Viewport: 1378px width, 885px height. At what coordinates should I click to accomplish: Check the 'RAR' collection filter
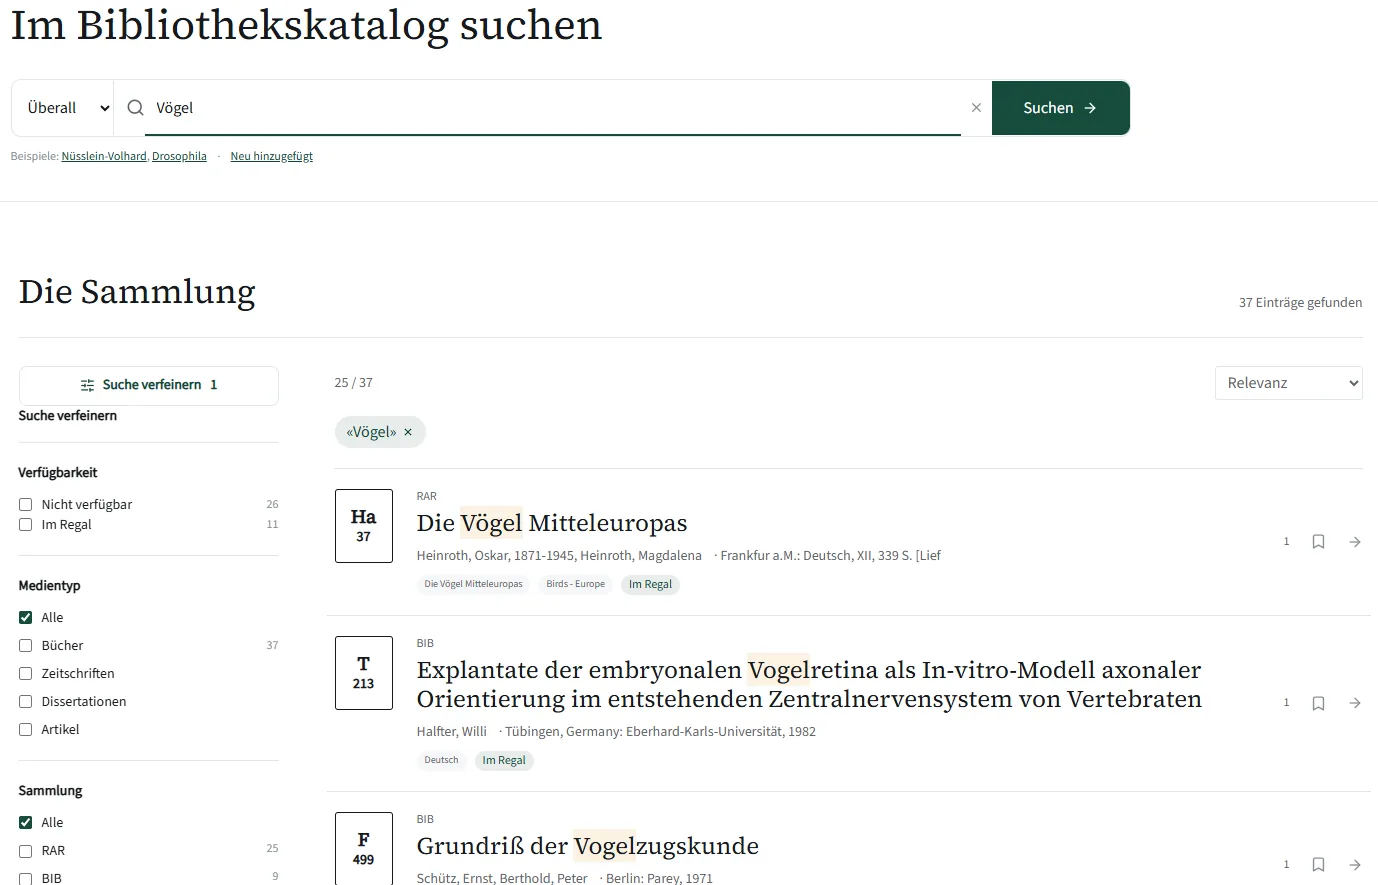tap(26, 851)
